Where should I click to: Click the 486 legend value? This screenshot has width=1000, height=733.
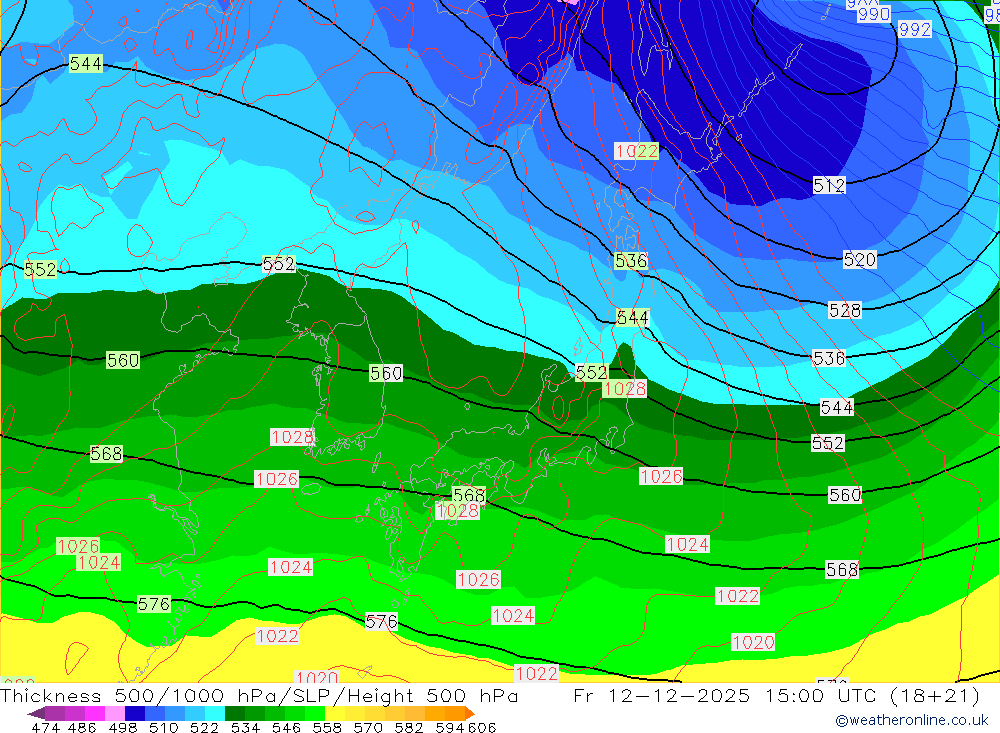tap(82, 727)
